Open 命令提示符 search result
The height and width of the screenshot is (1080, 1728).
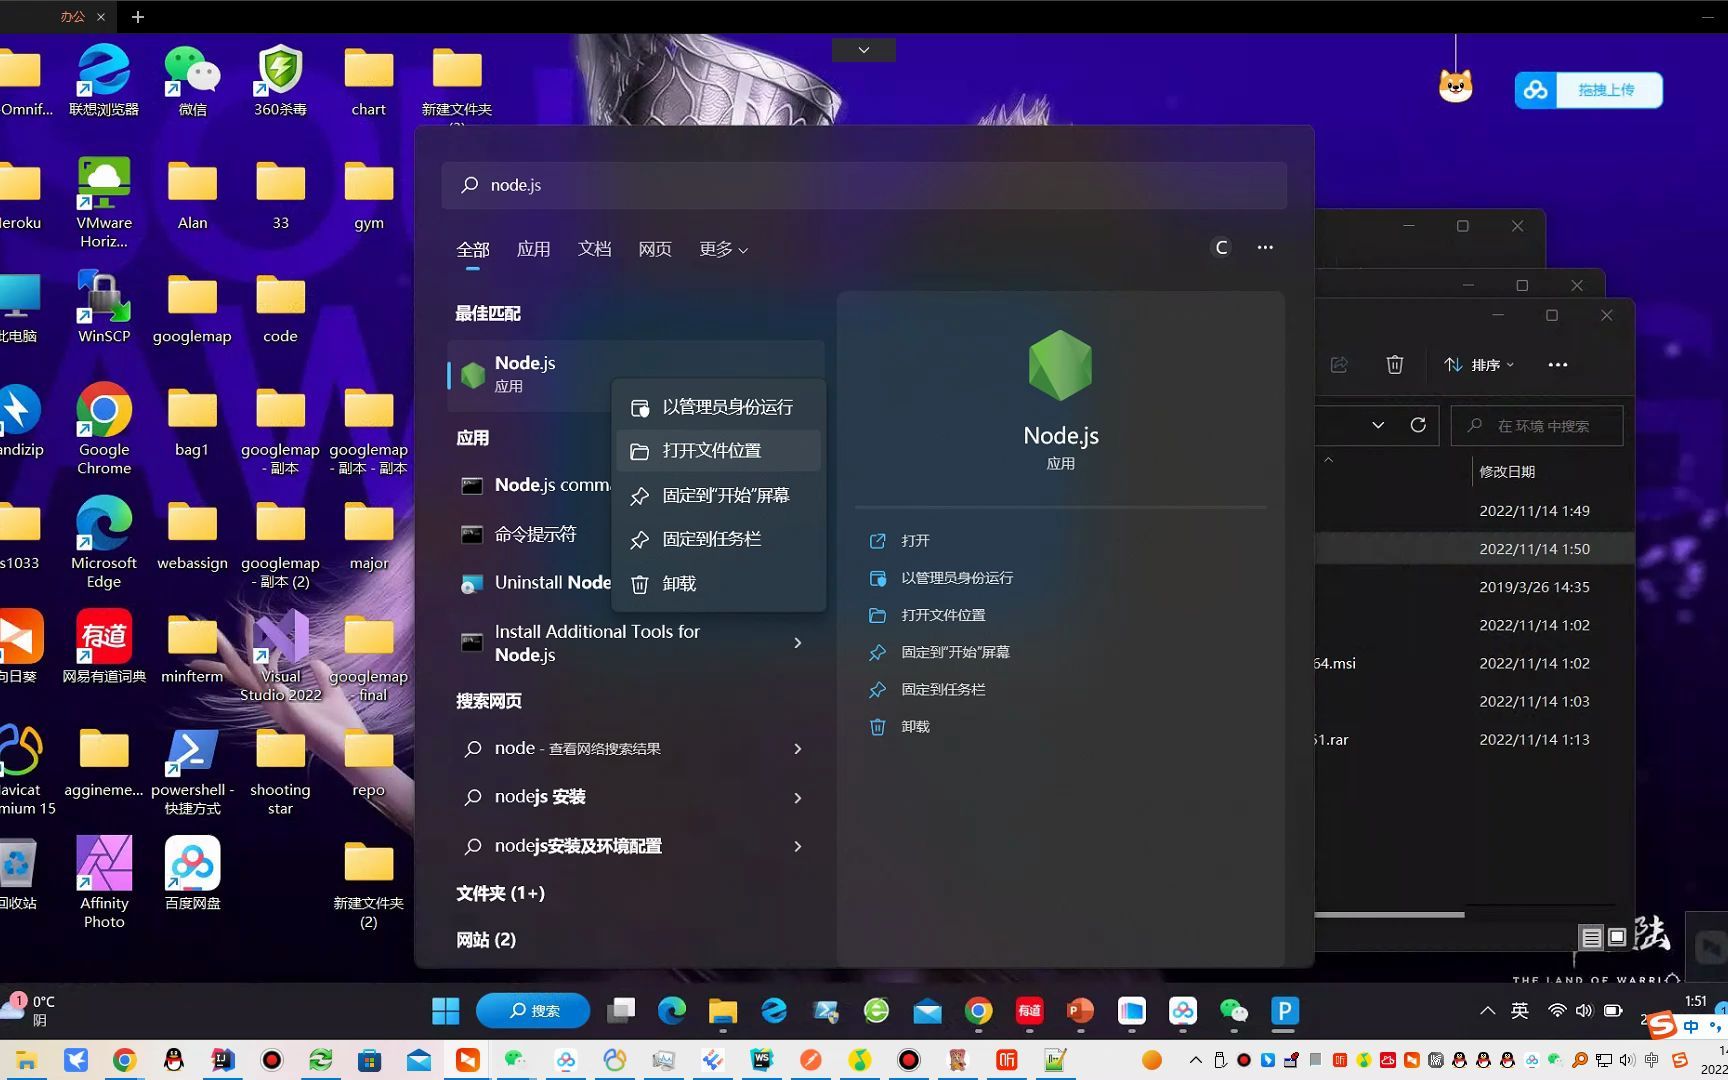tap(535, 534)
